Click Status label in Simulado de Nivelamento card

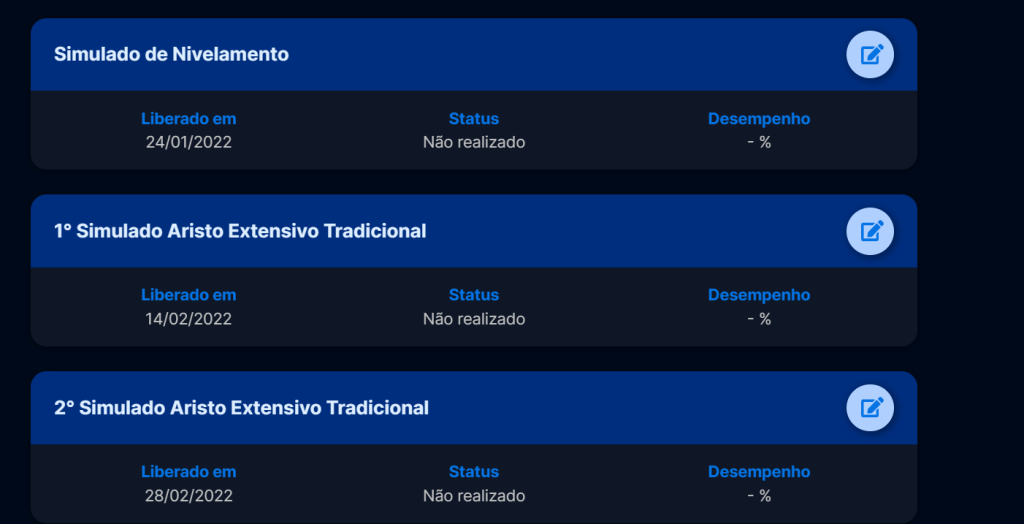(474, 119)
